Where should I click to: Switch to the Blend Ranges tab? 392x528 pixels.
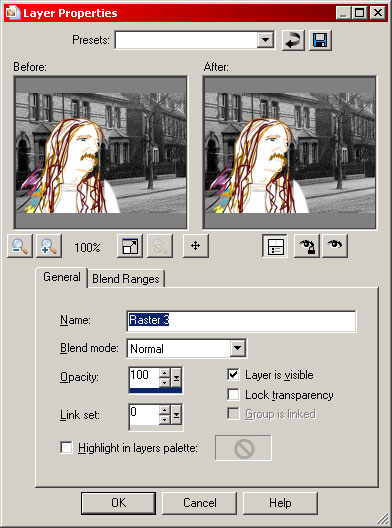click(126, 279)
